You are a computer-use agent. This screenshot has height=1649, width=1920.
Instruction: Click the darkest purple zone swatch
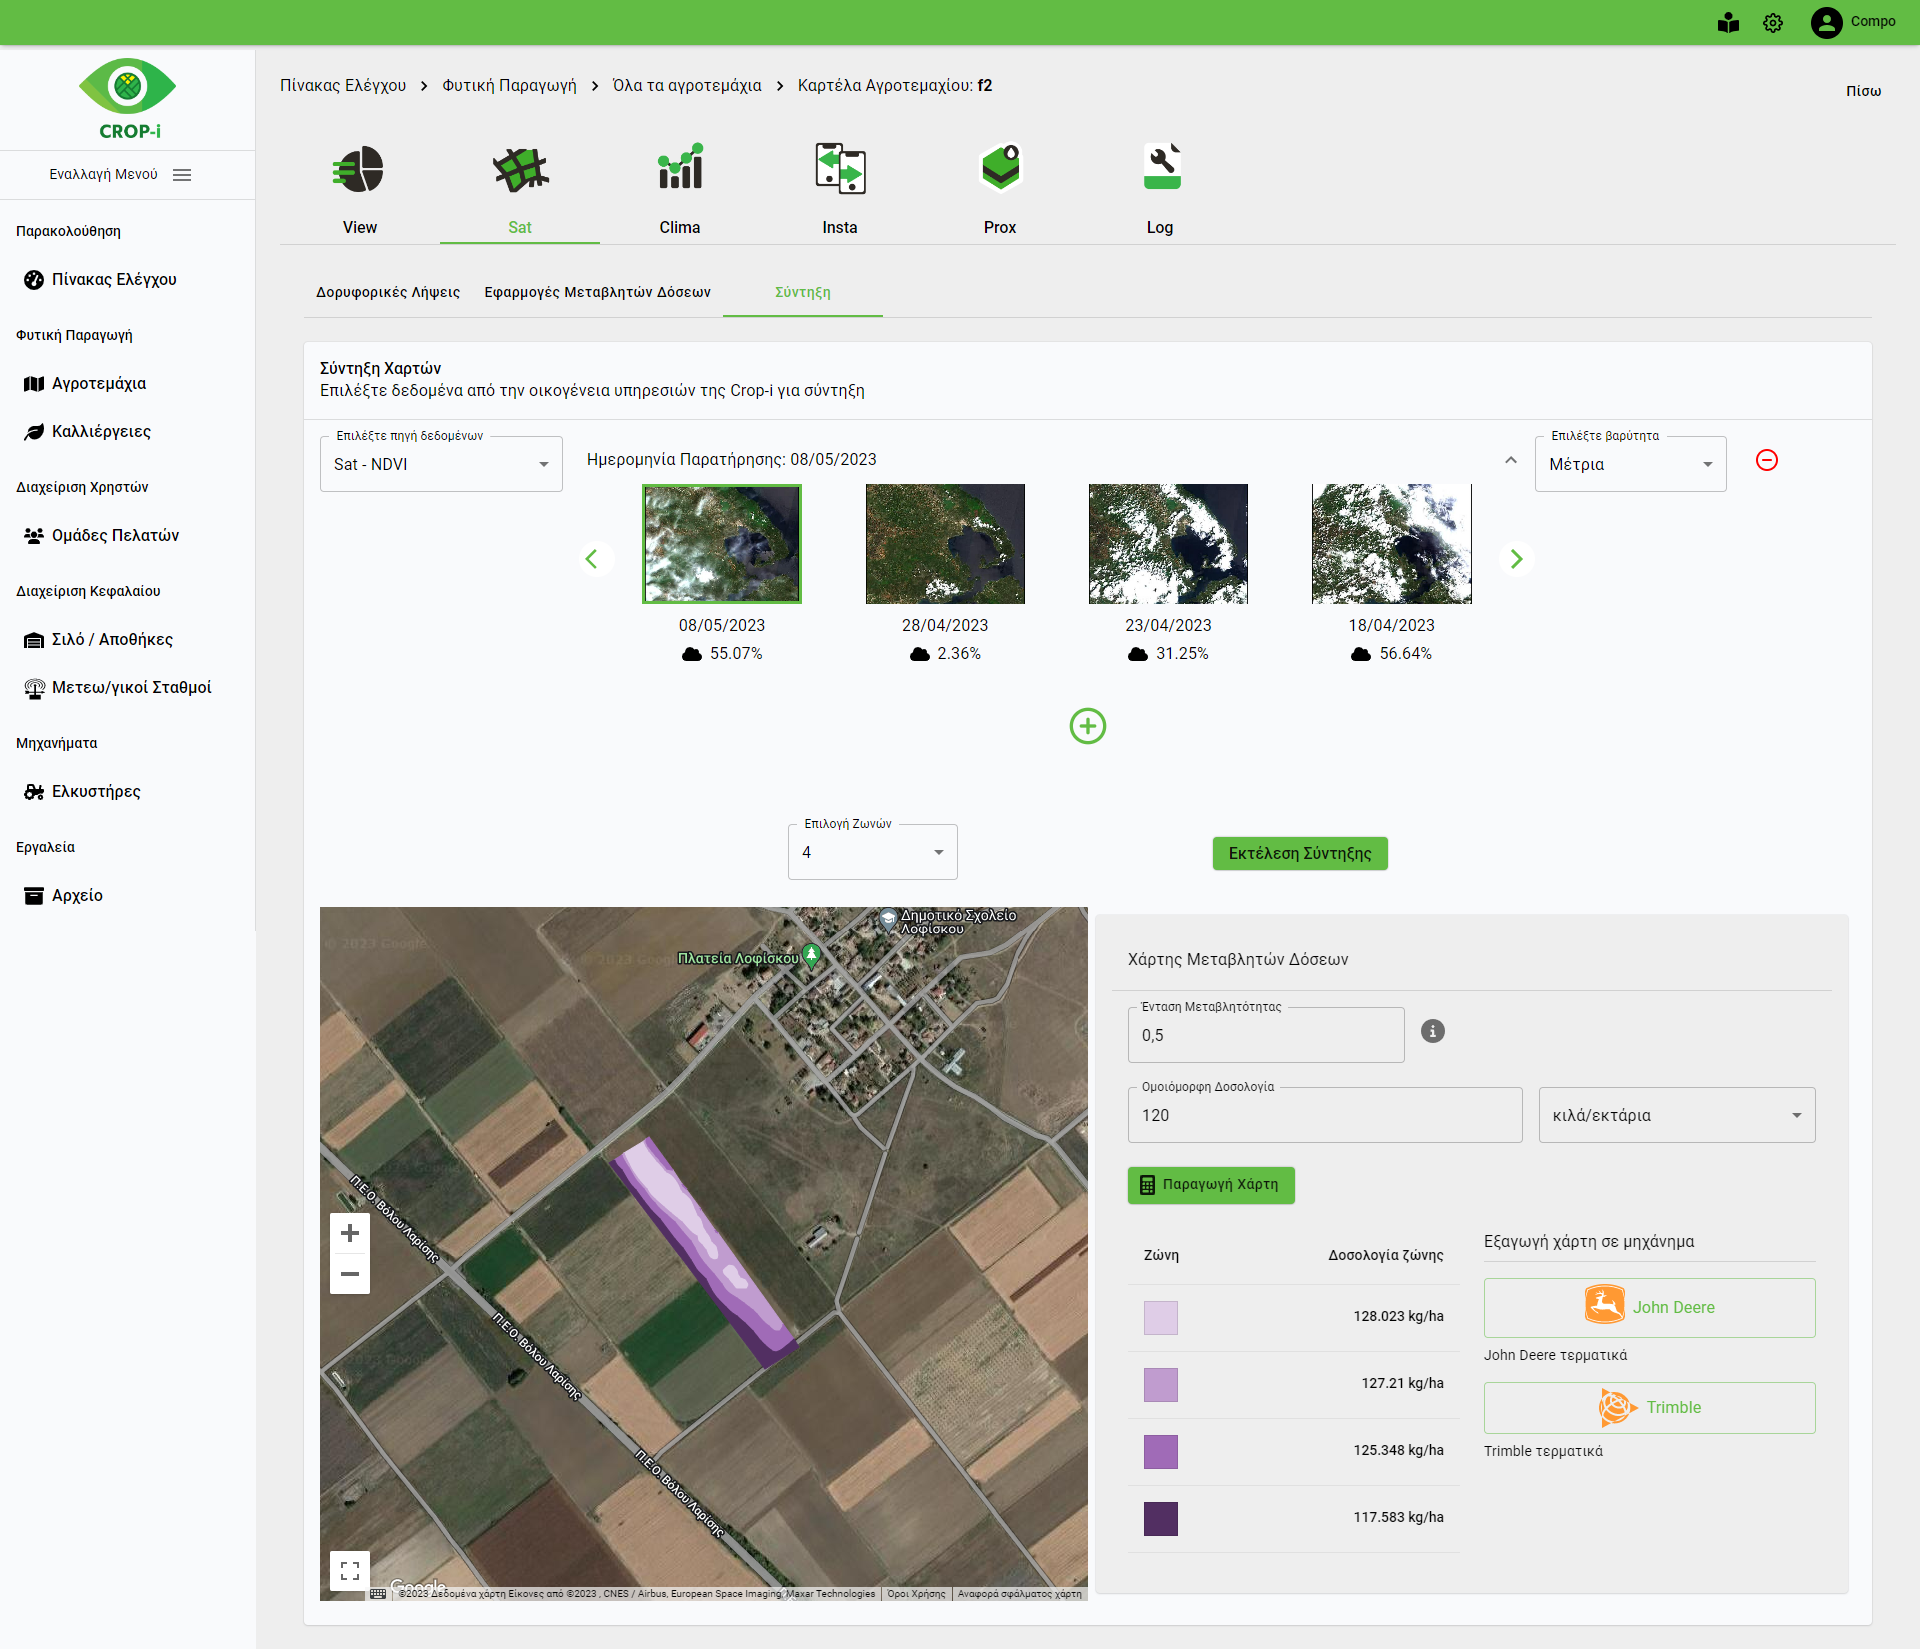click(x=1160, y=1518)
